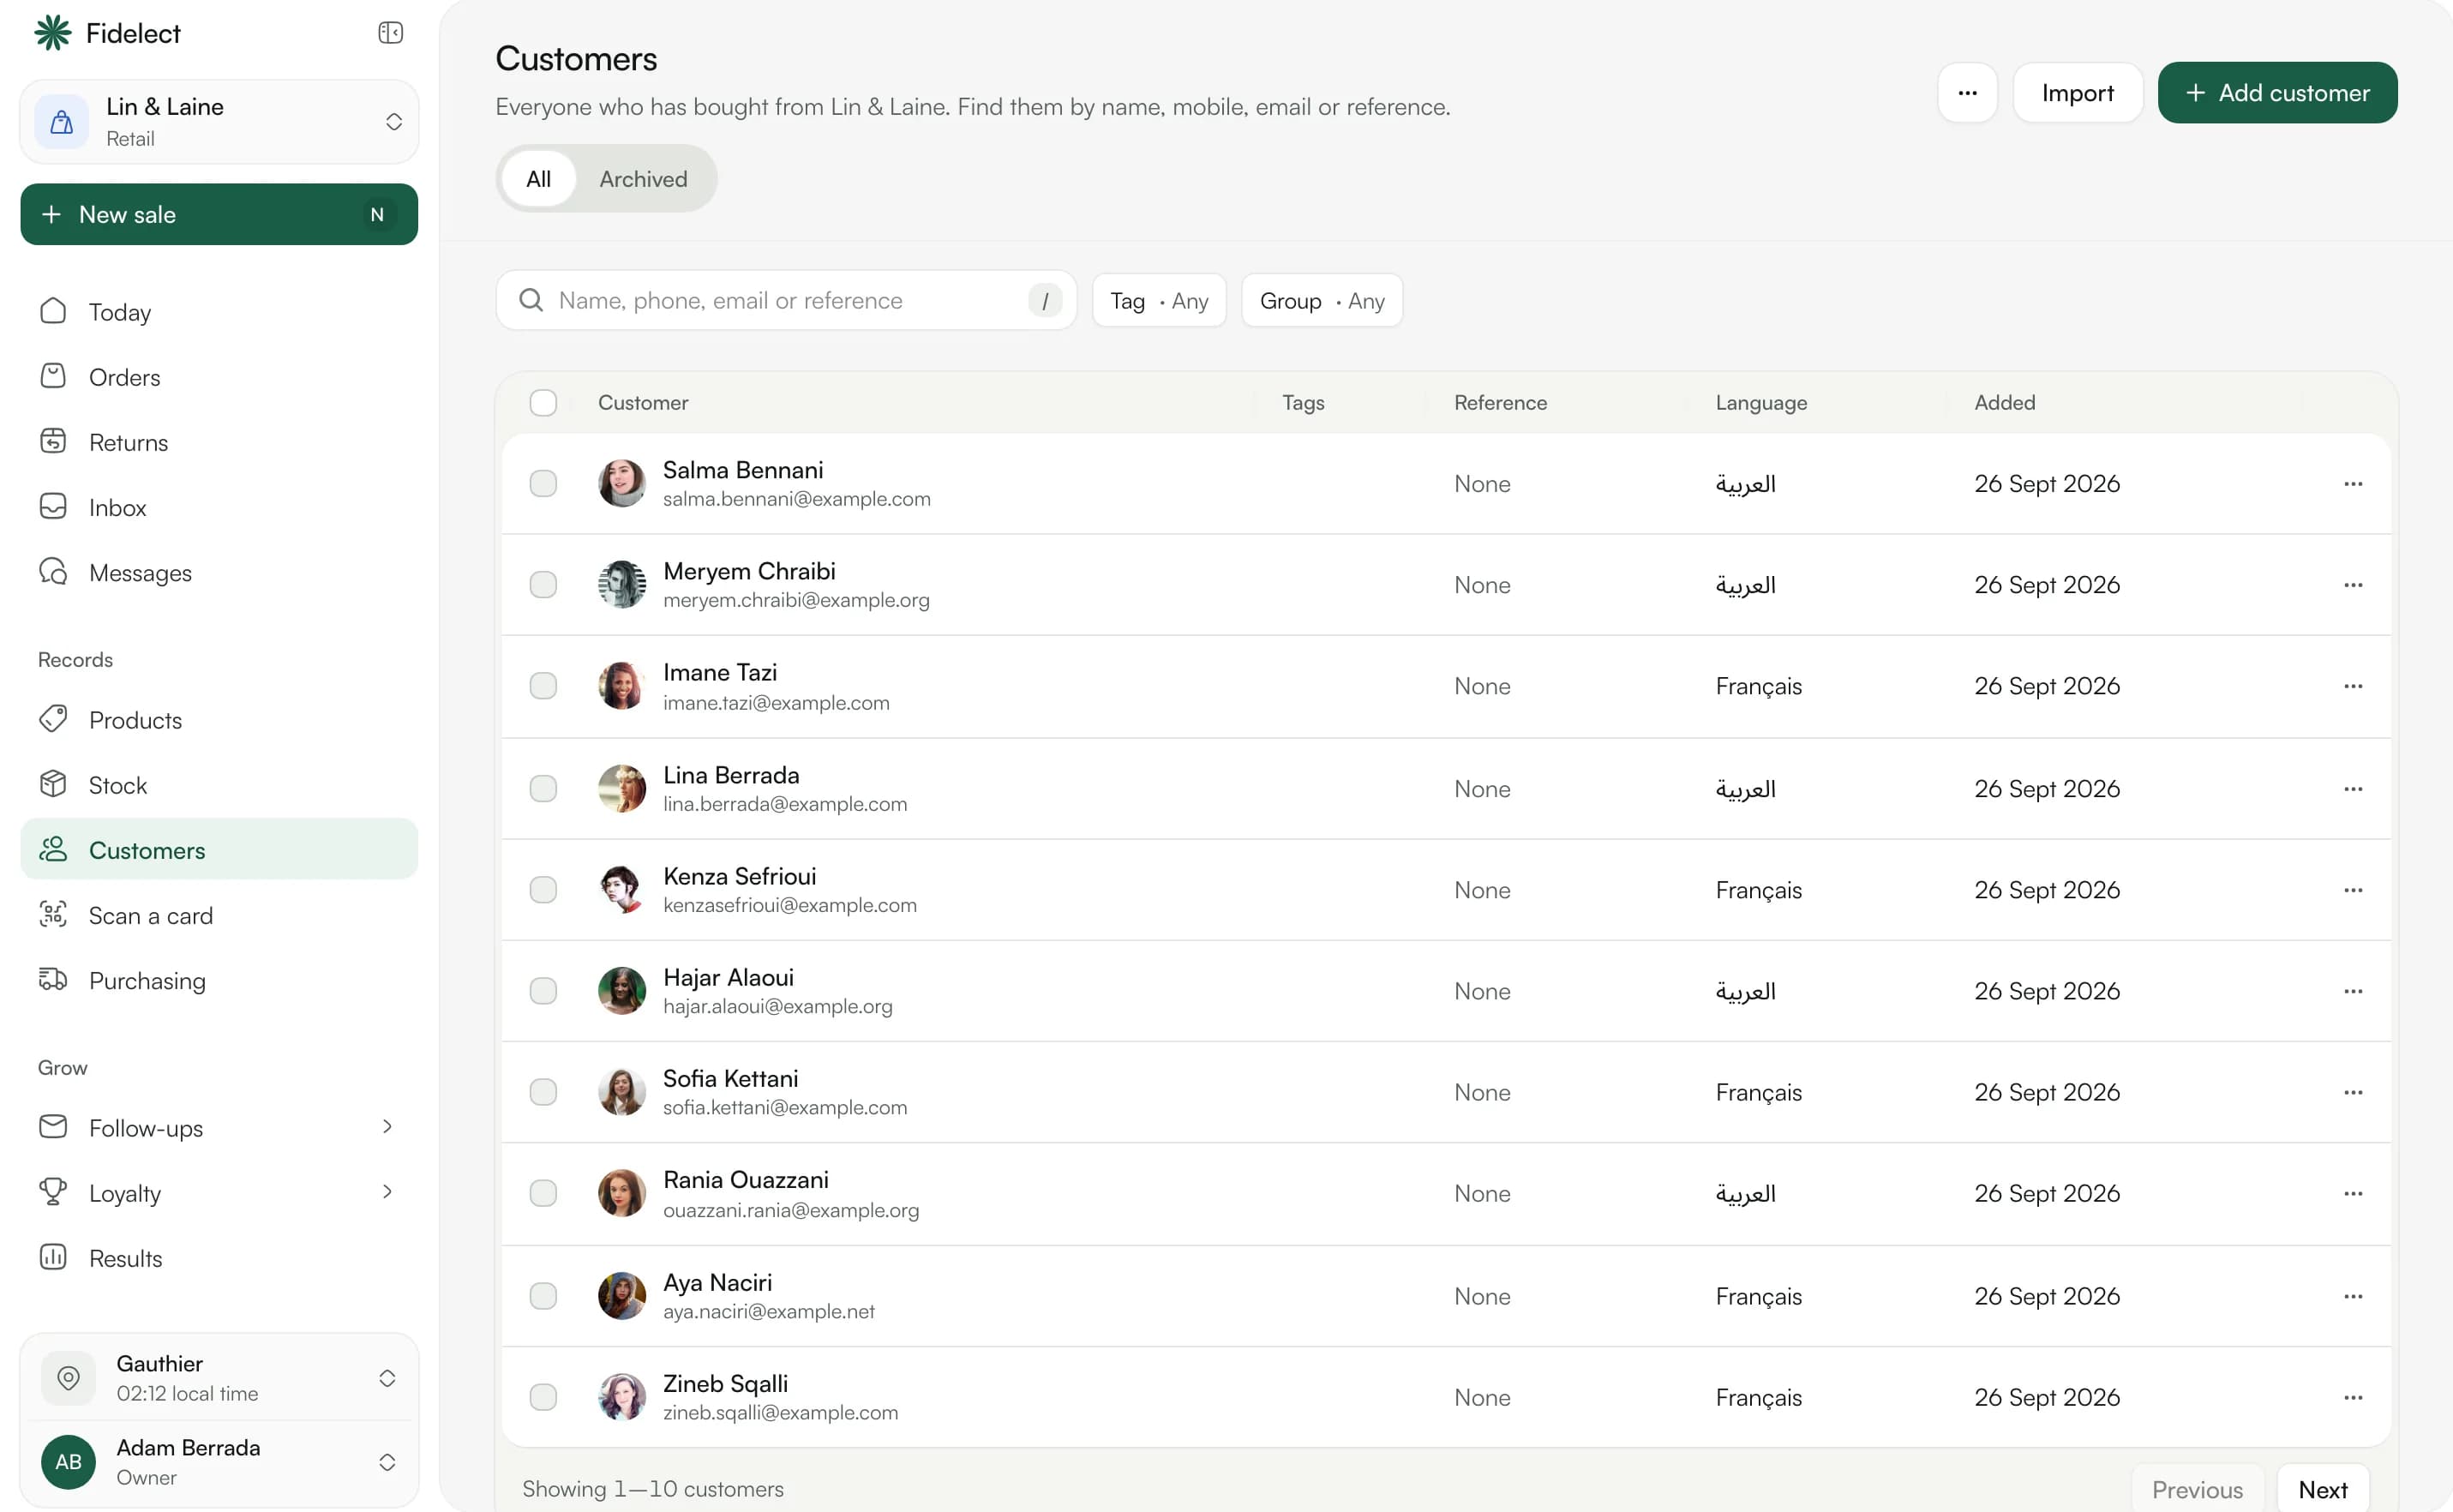Open Sofia Kettani's customer name

point(730,1079)
